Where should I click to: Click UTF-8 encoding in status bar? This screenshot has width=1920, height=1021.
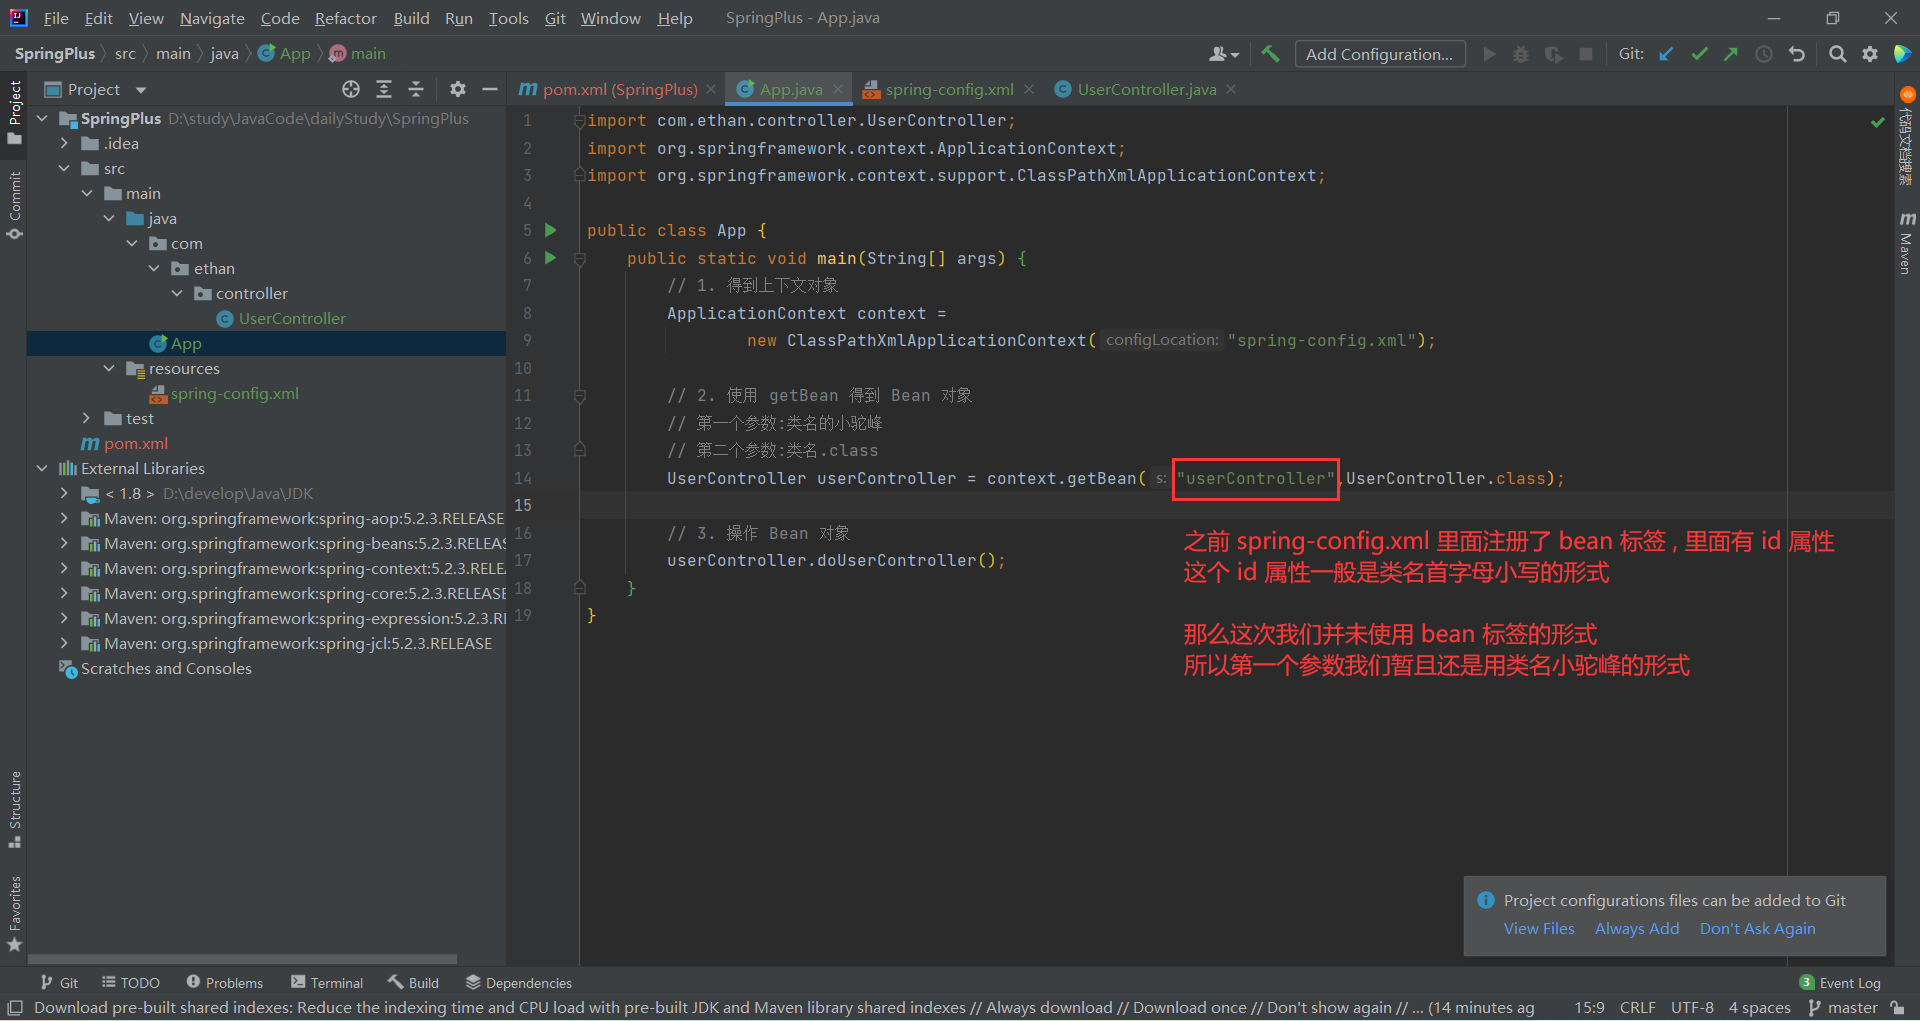point(1692,1008)
